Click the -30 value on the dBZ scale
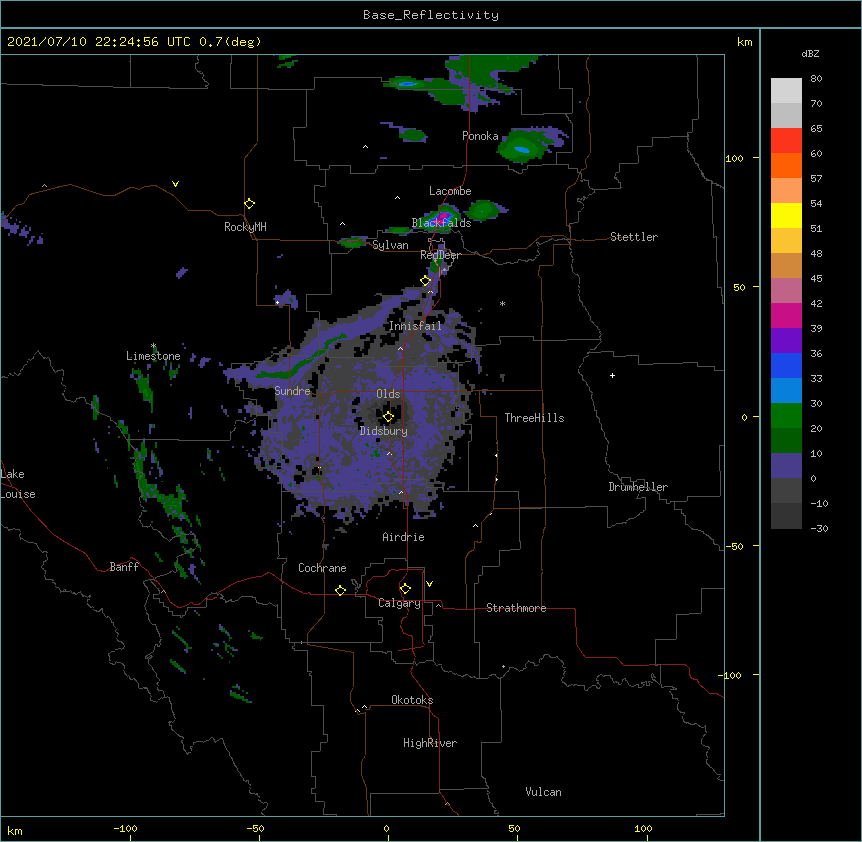The image size is (862, 842). [x=819, y=528]
